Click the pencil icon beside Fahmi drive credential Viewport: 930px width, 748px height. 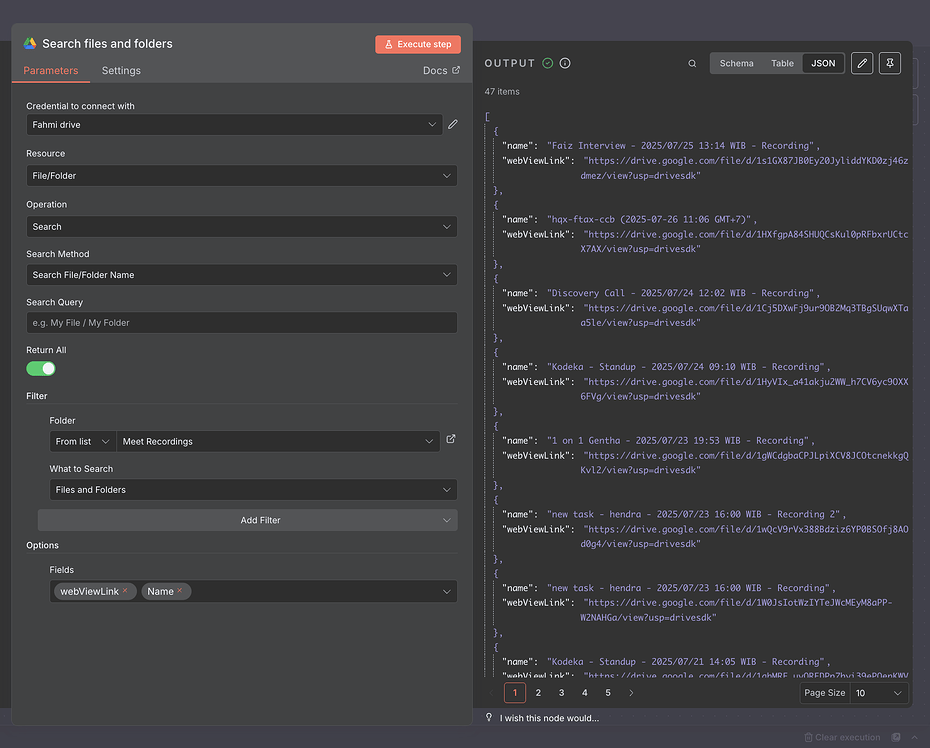pos(453,124)
